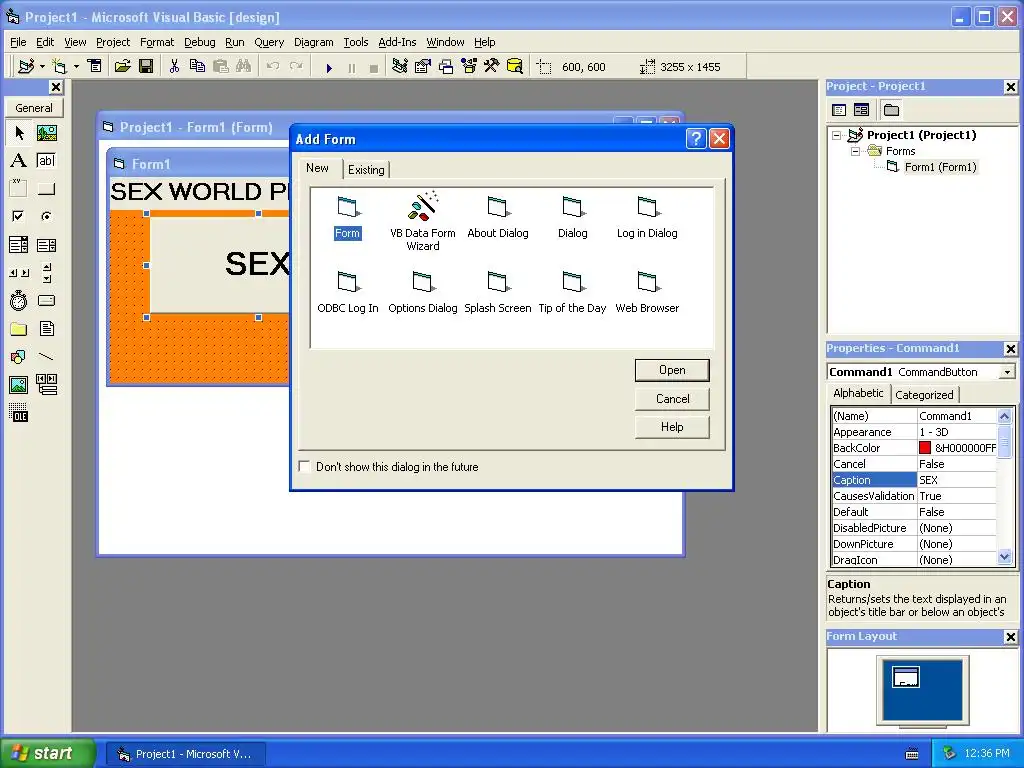Select the Alphabetic properties tab
Viewport: 1024px width, 768px height.
(x=857, y=393)
